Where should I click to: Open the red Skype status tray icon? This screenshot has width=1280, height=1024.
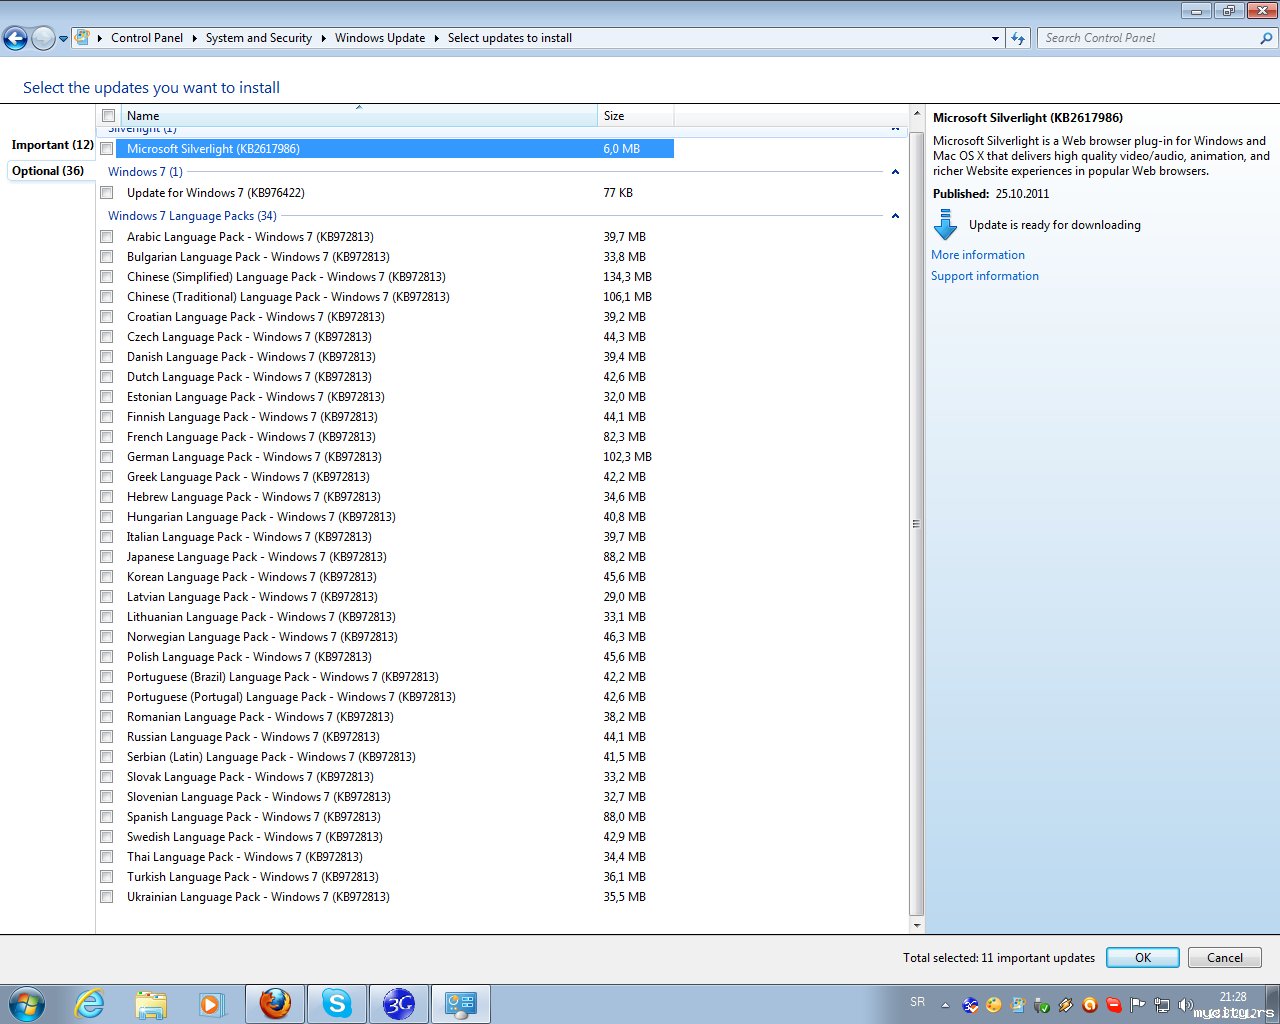(1114, 1005)
